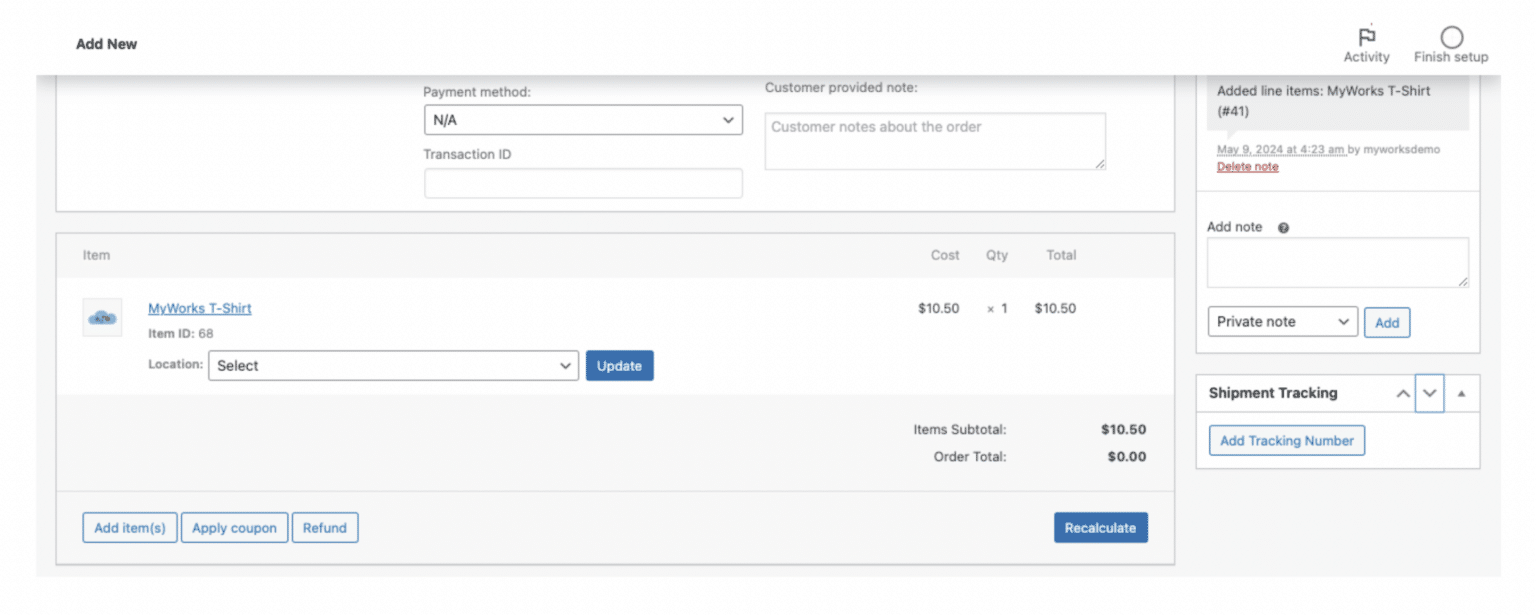
Task: Click the Add Tracking Number button
Action: 1287,440
